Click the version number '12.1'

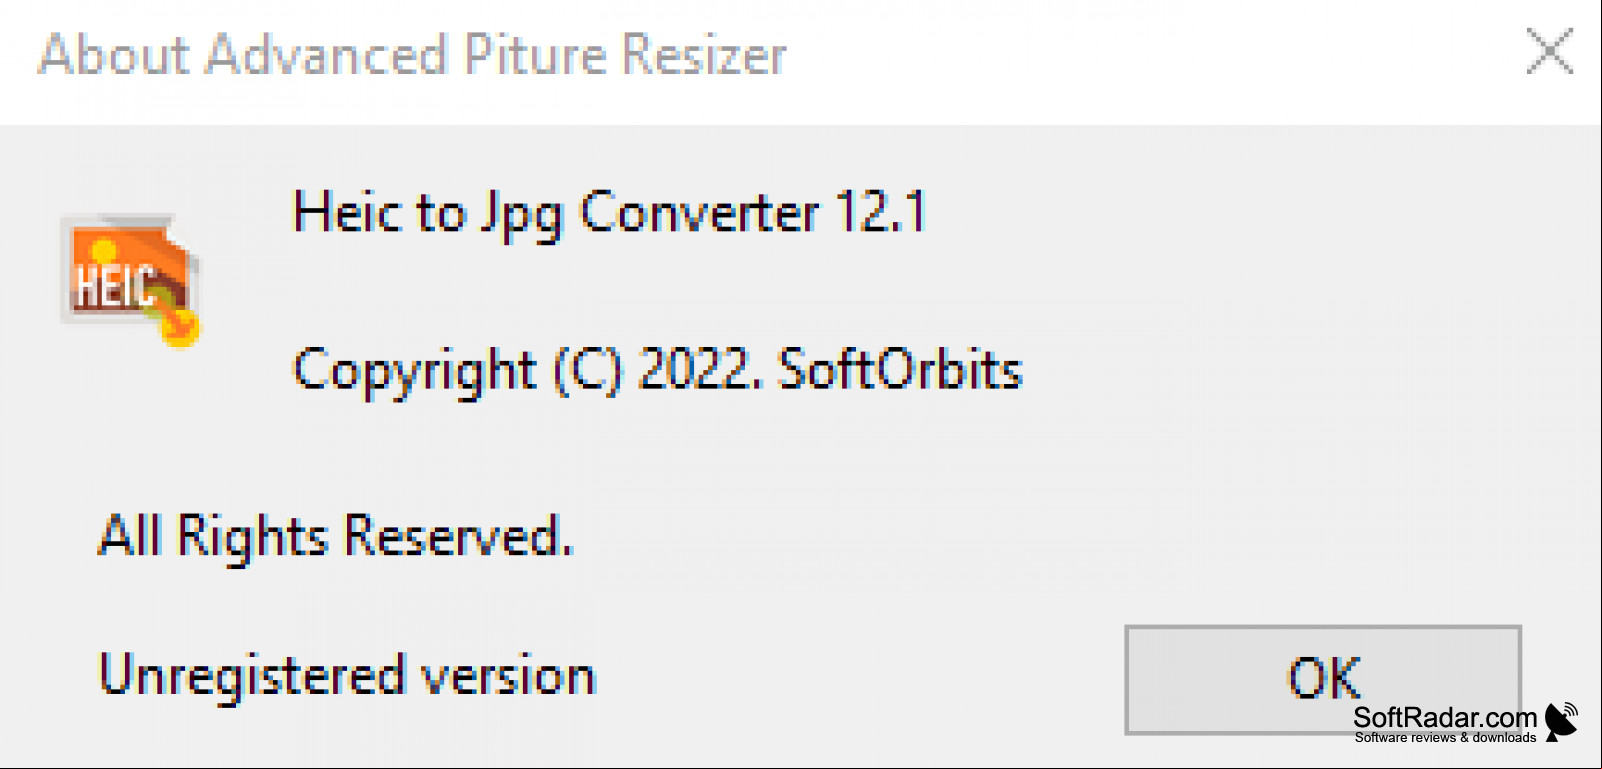[881, 212]
